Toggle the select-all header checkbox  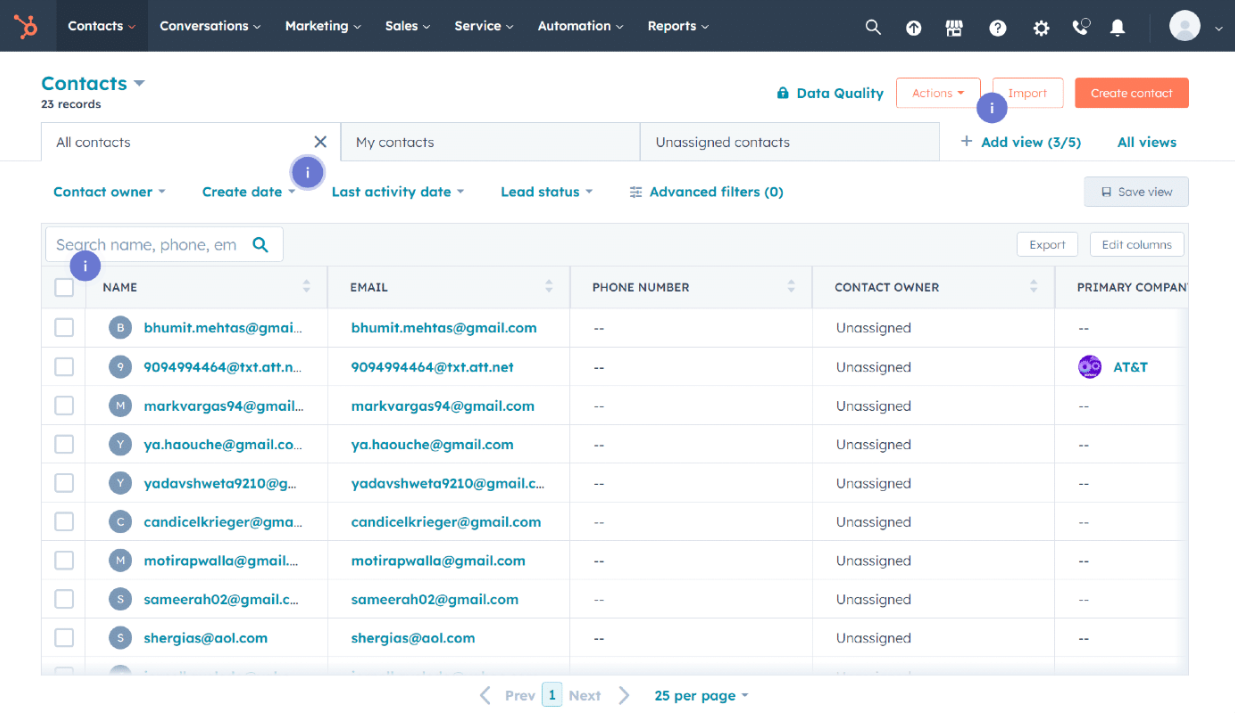tap(64, 287)
